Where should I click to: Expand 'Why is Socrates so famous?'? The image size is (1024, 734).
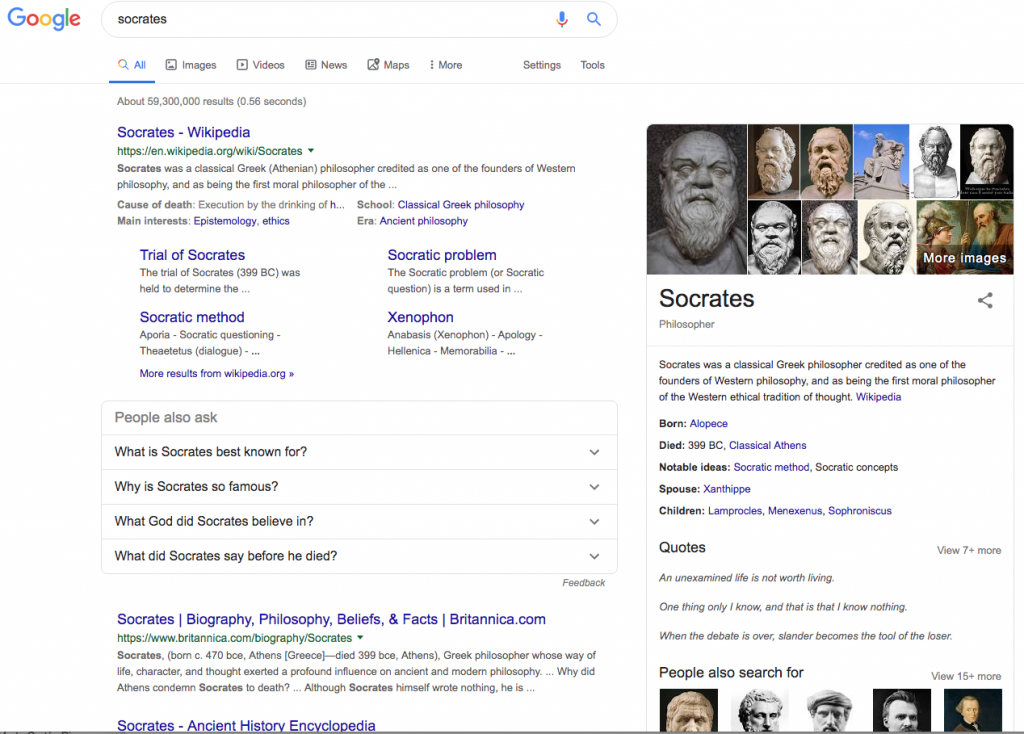pos(359,487)
